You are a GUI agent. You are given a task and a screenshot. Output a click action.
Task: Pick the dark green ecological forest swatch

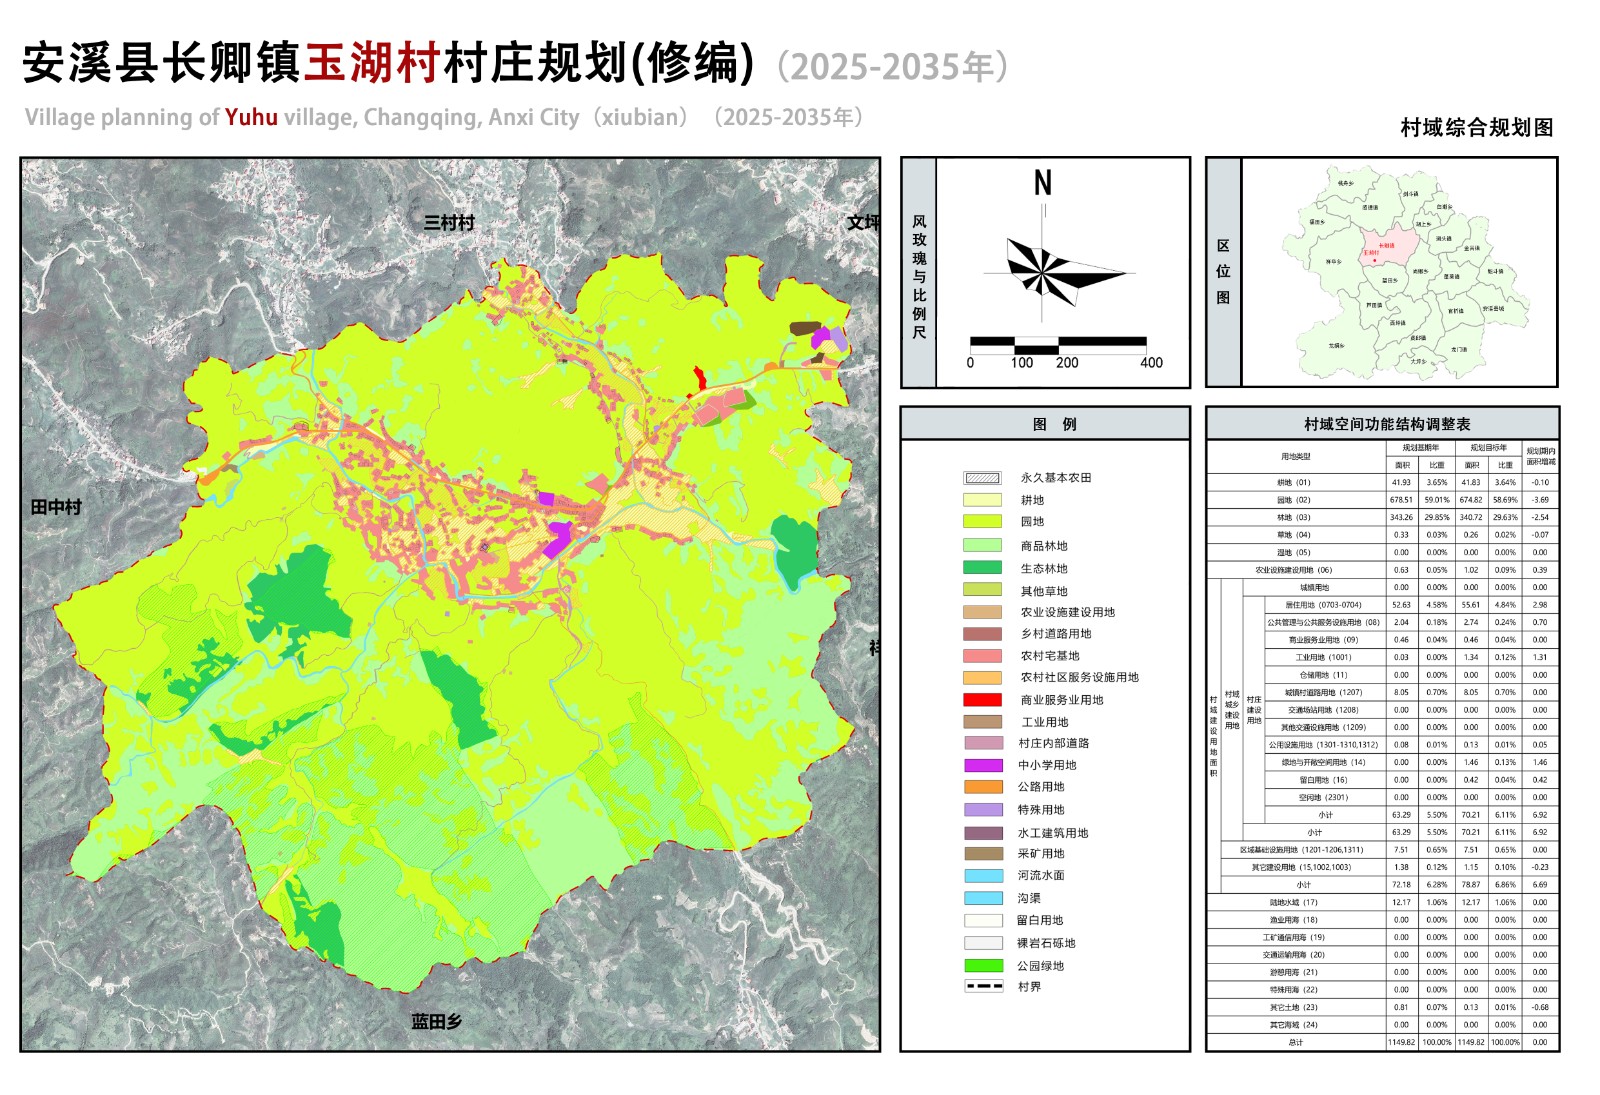point(982,568)
